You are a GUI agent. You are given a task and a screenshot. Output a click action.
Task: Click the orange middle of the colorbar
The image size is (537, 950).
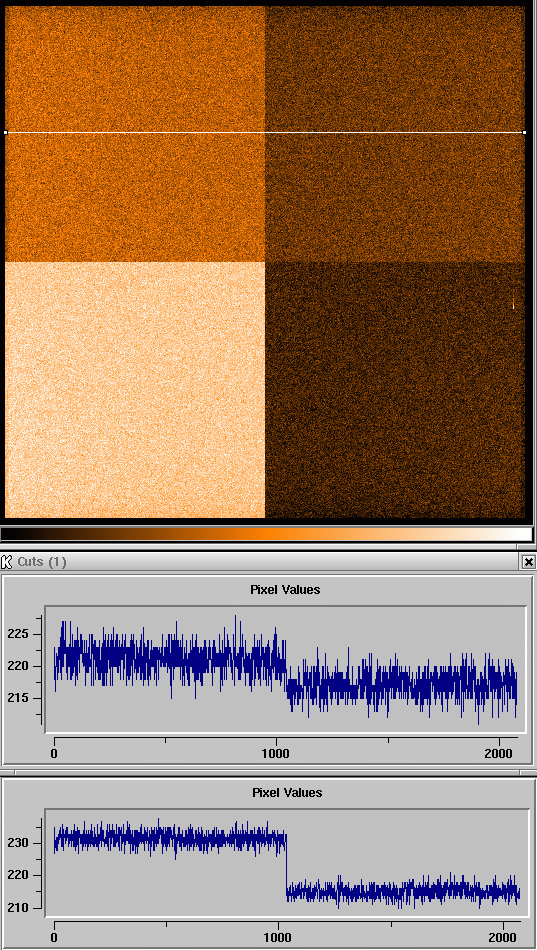[x=255, y=534]
